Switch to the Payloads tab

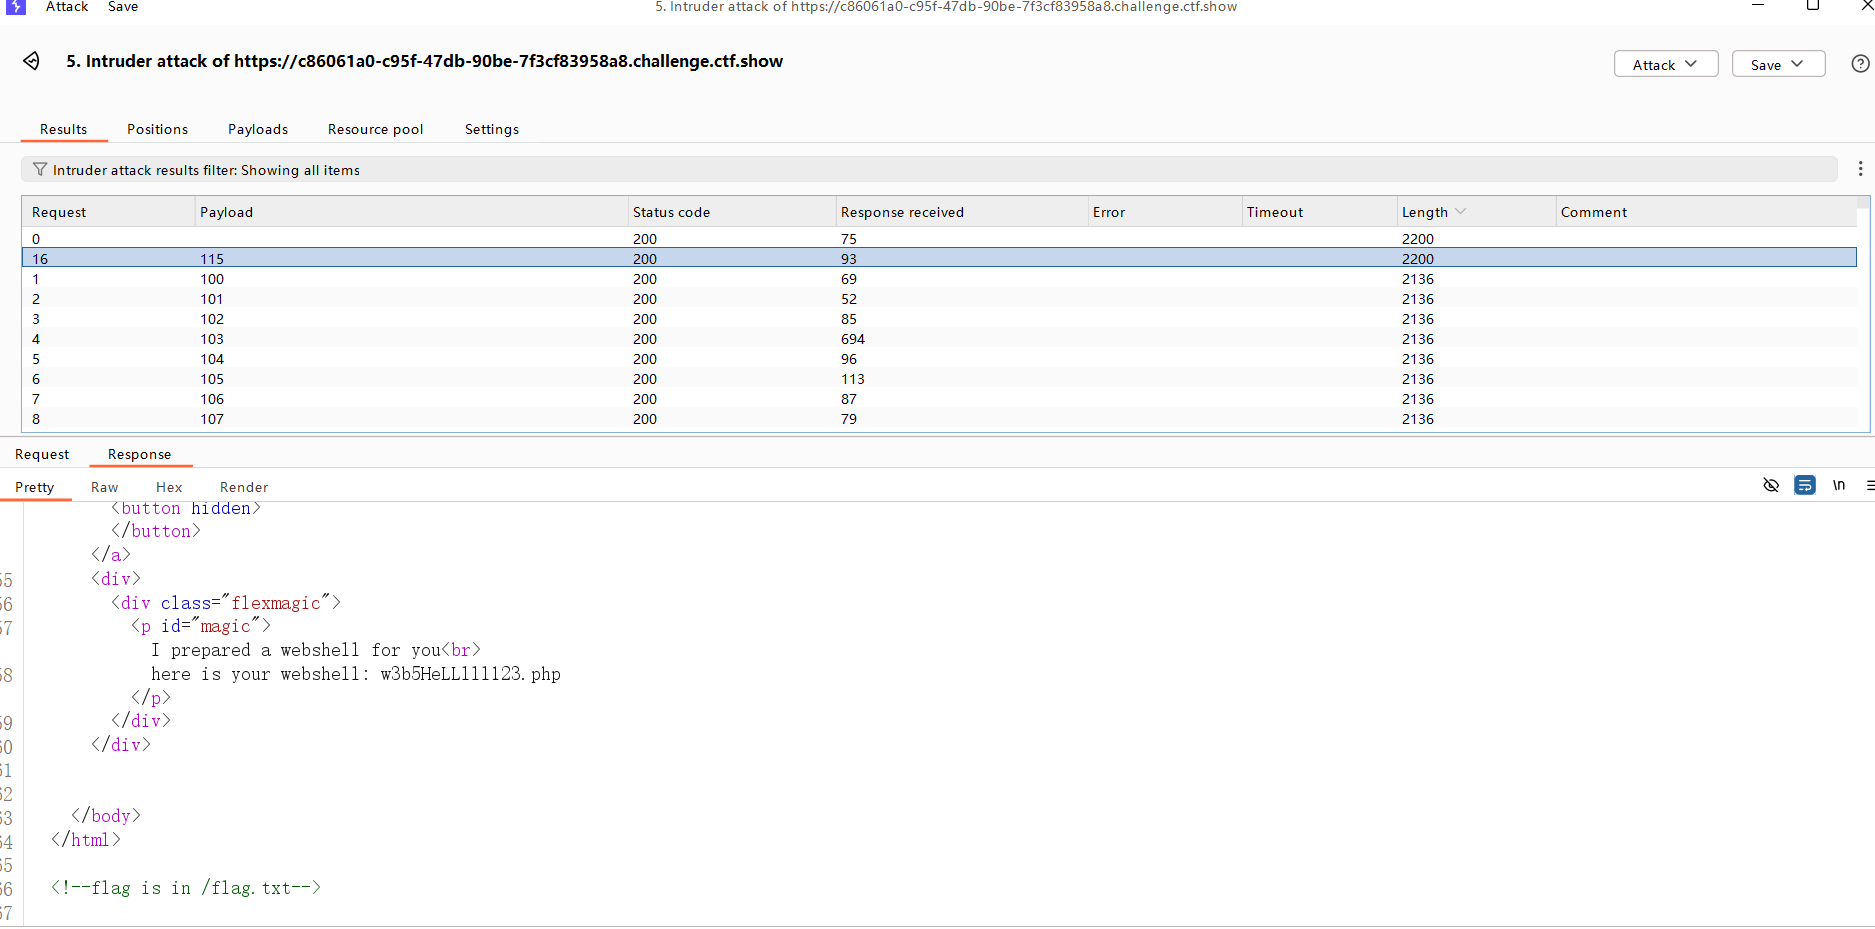pos(258,129)
